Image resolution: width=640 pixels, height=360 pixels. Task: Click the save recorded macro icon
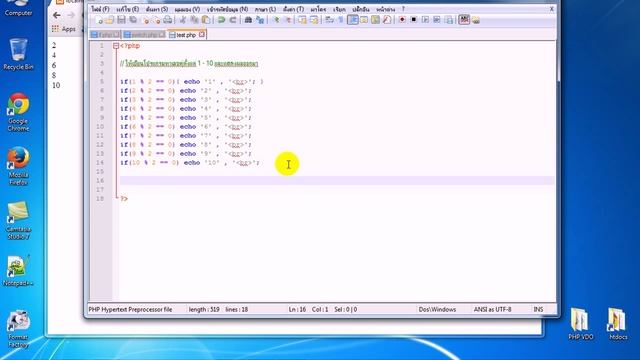coord(449,20)
